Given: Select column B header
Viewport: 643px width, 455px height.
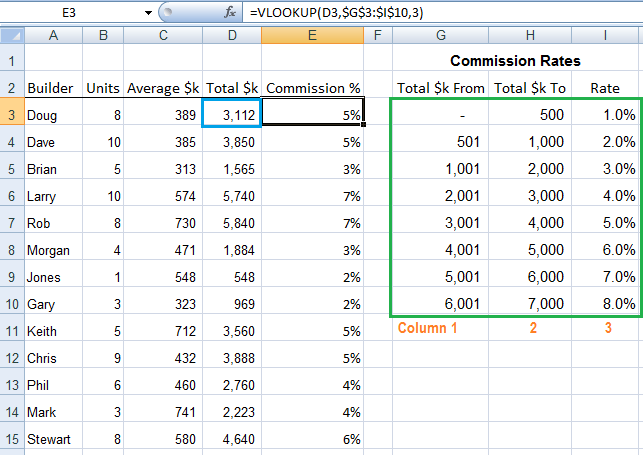Looking at the screenshot, I should [103, 35].
